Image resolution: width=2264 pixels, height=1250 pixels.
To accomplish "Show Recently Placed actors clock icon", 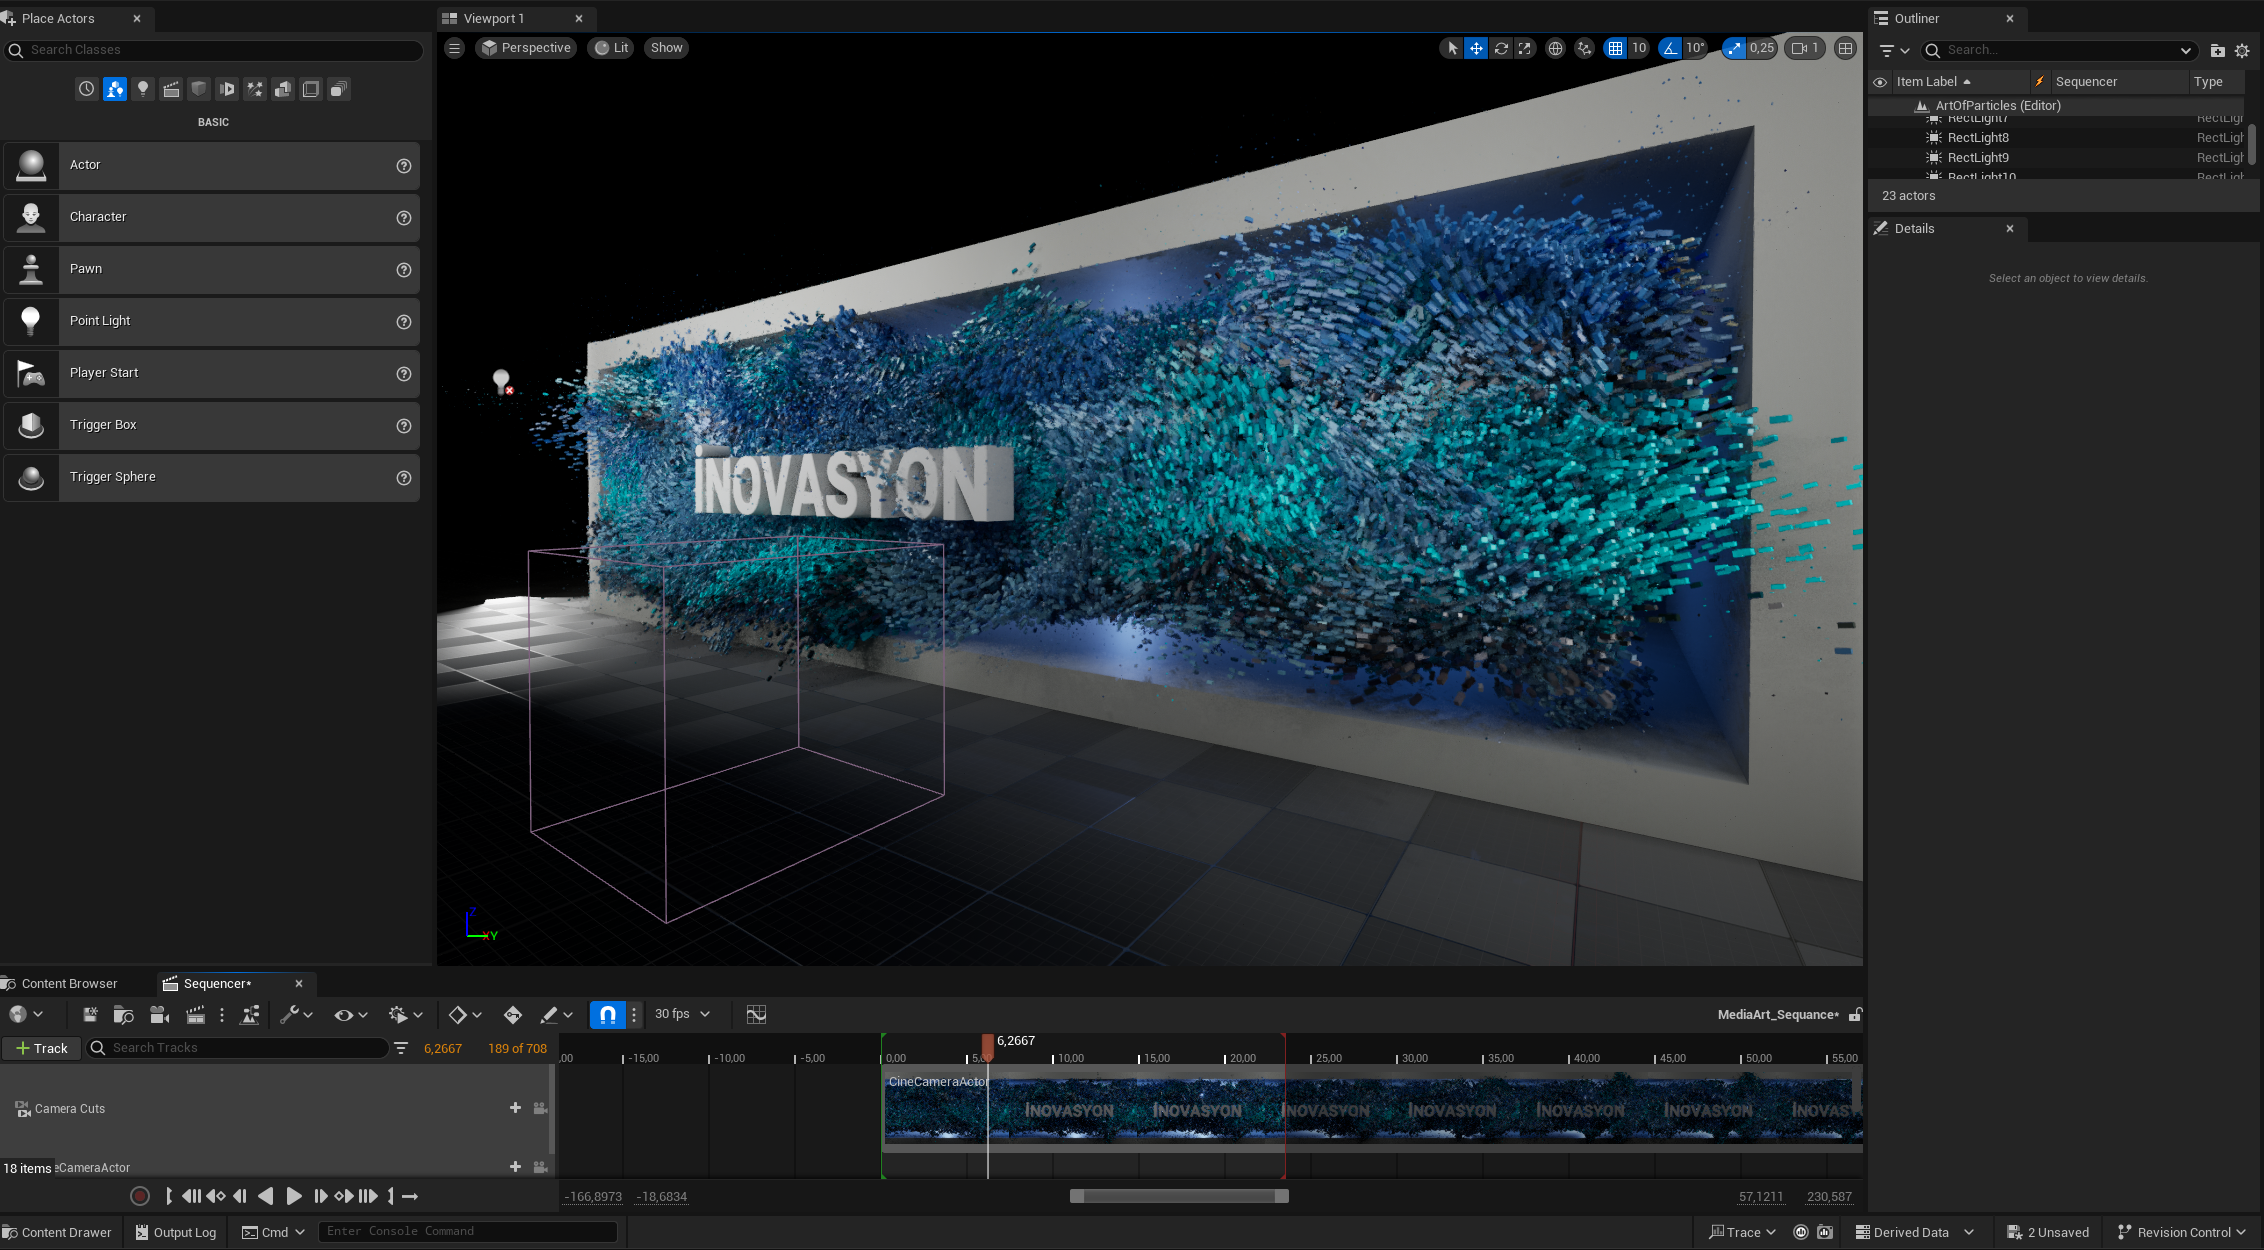I will pyautogui.click(x=87, y=89).
